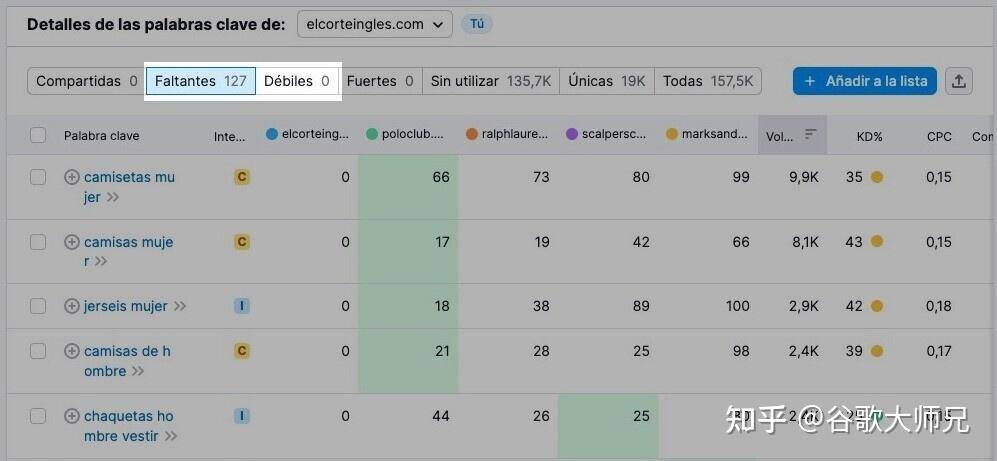The image size is (997, 461).
Task: Click plus icon next to camisetas mujer
Action: tap(71, 177)
